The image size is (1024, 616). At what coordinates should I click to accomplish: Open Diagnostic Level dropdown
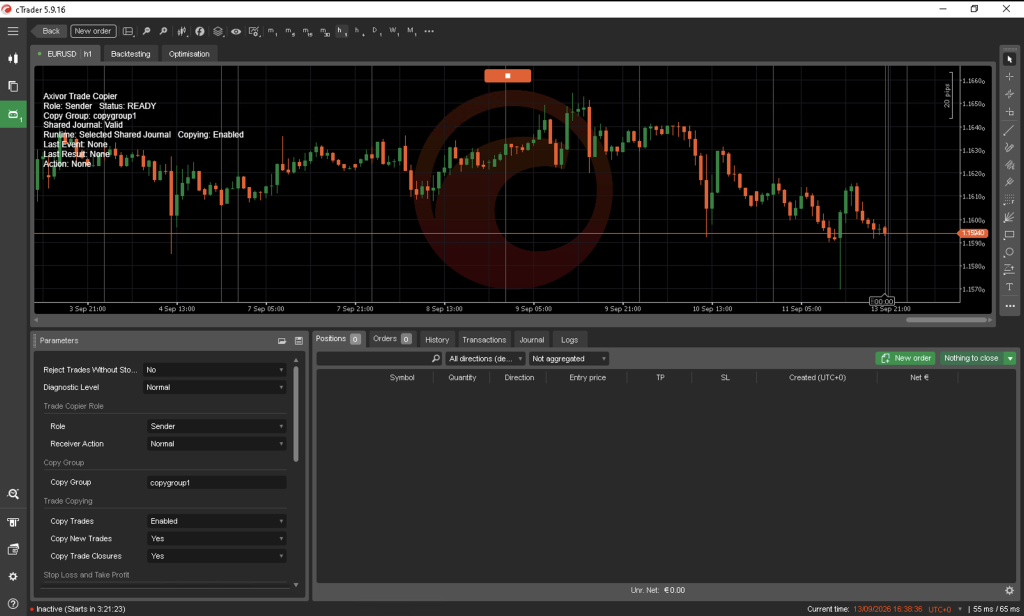(215, 387)
